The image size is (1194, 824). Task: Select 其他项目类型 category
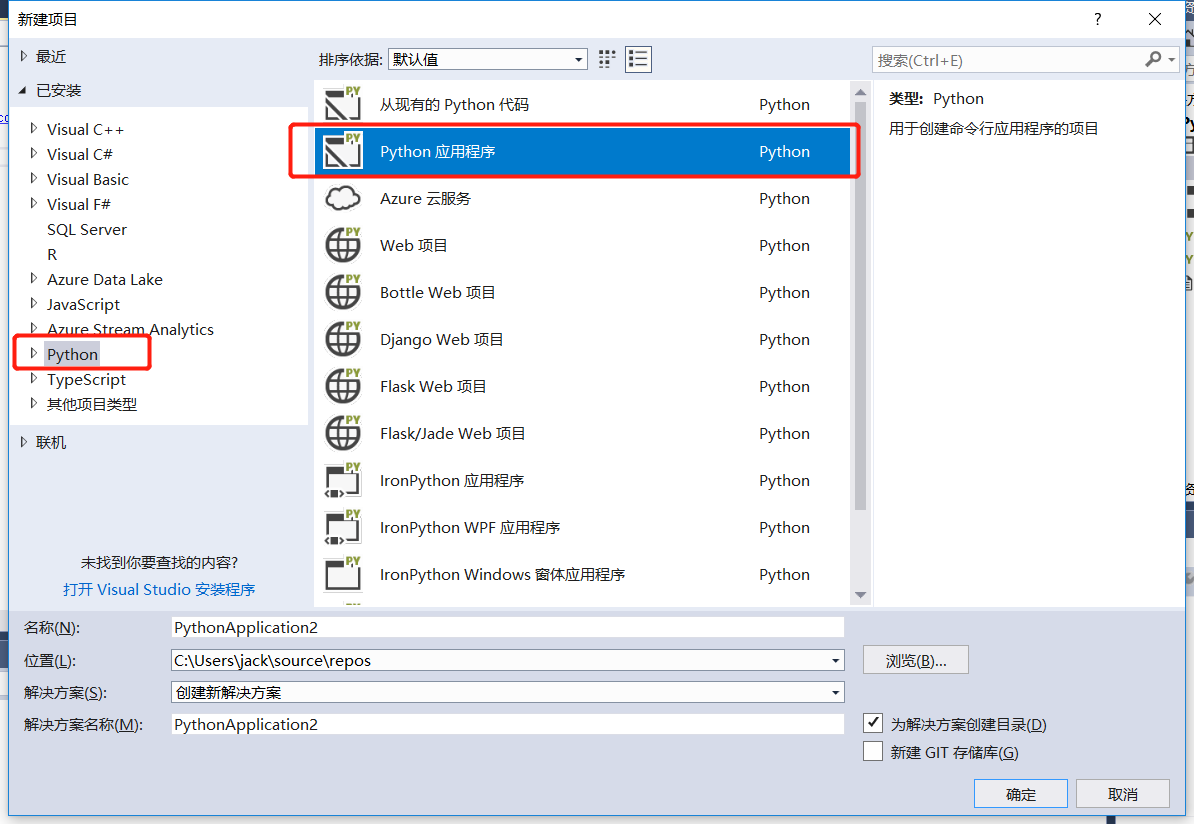click(x=91, y=404)
